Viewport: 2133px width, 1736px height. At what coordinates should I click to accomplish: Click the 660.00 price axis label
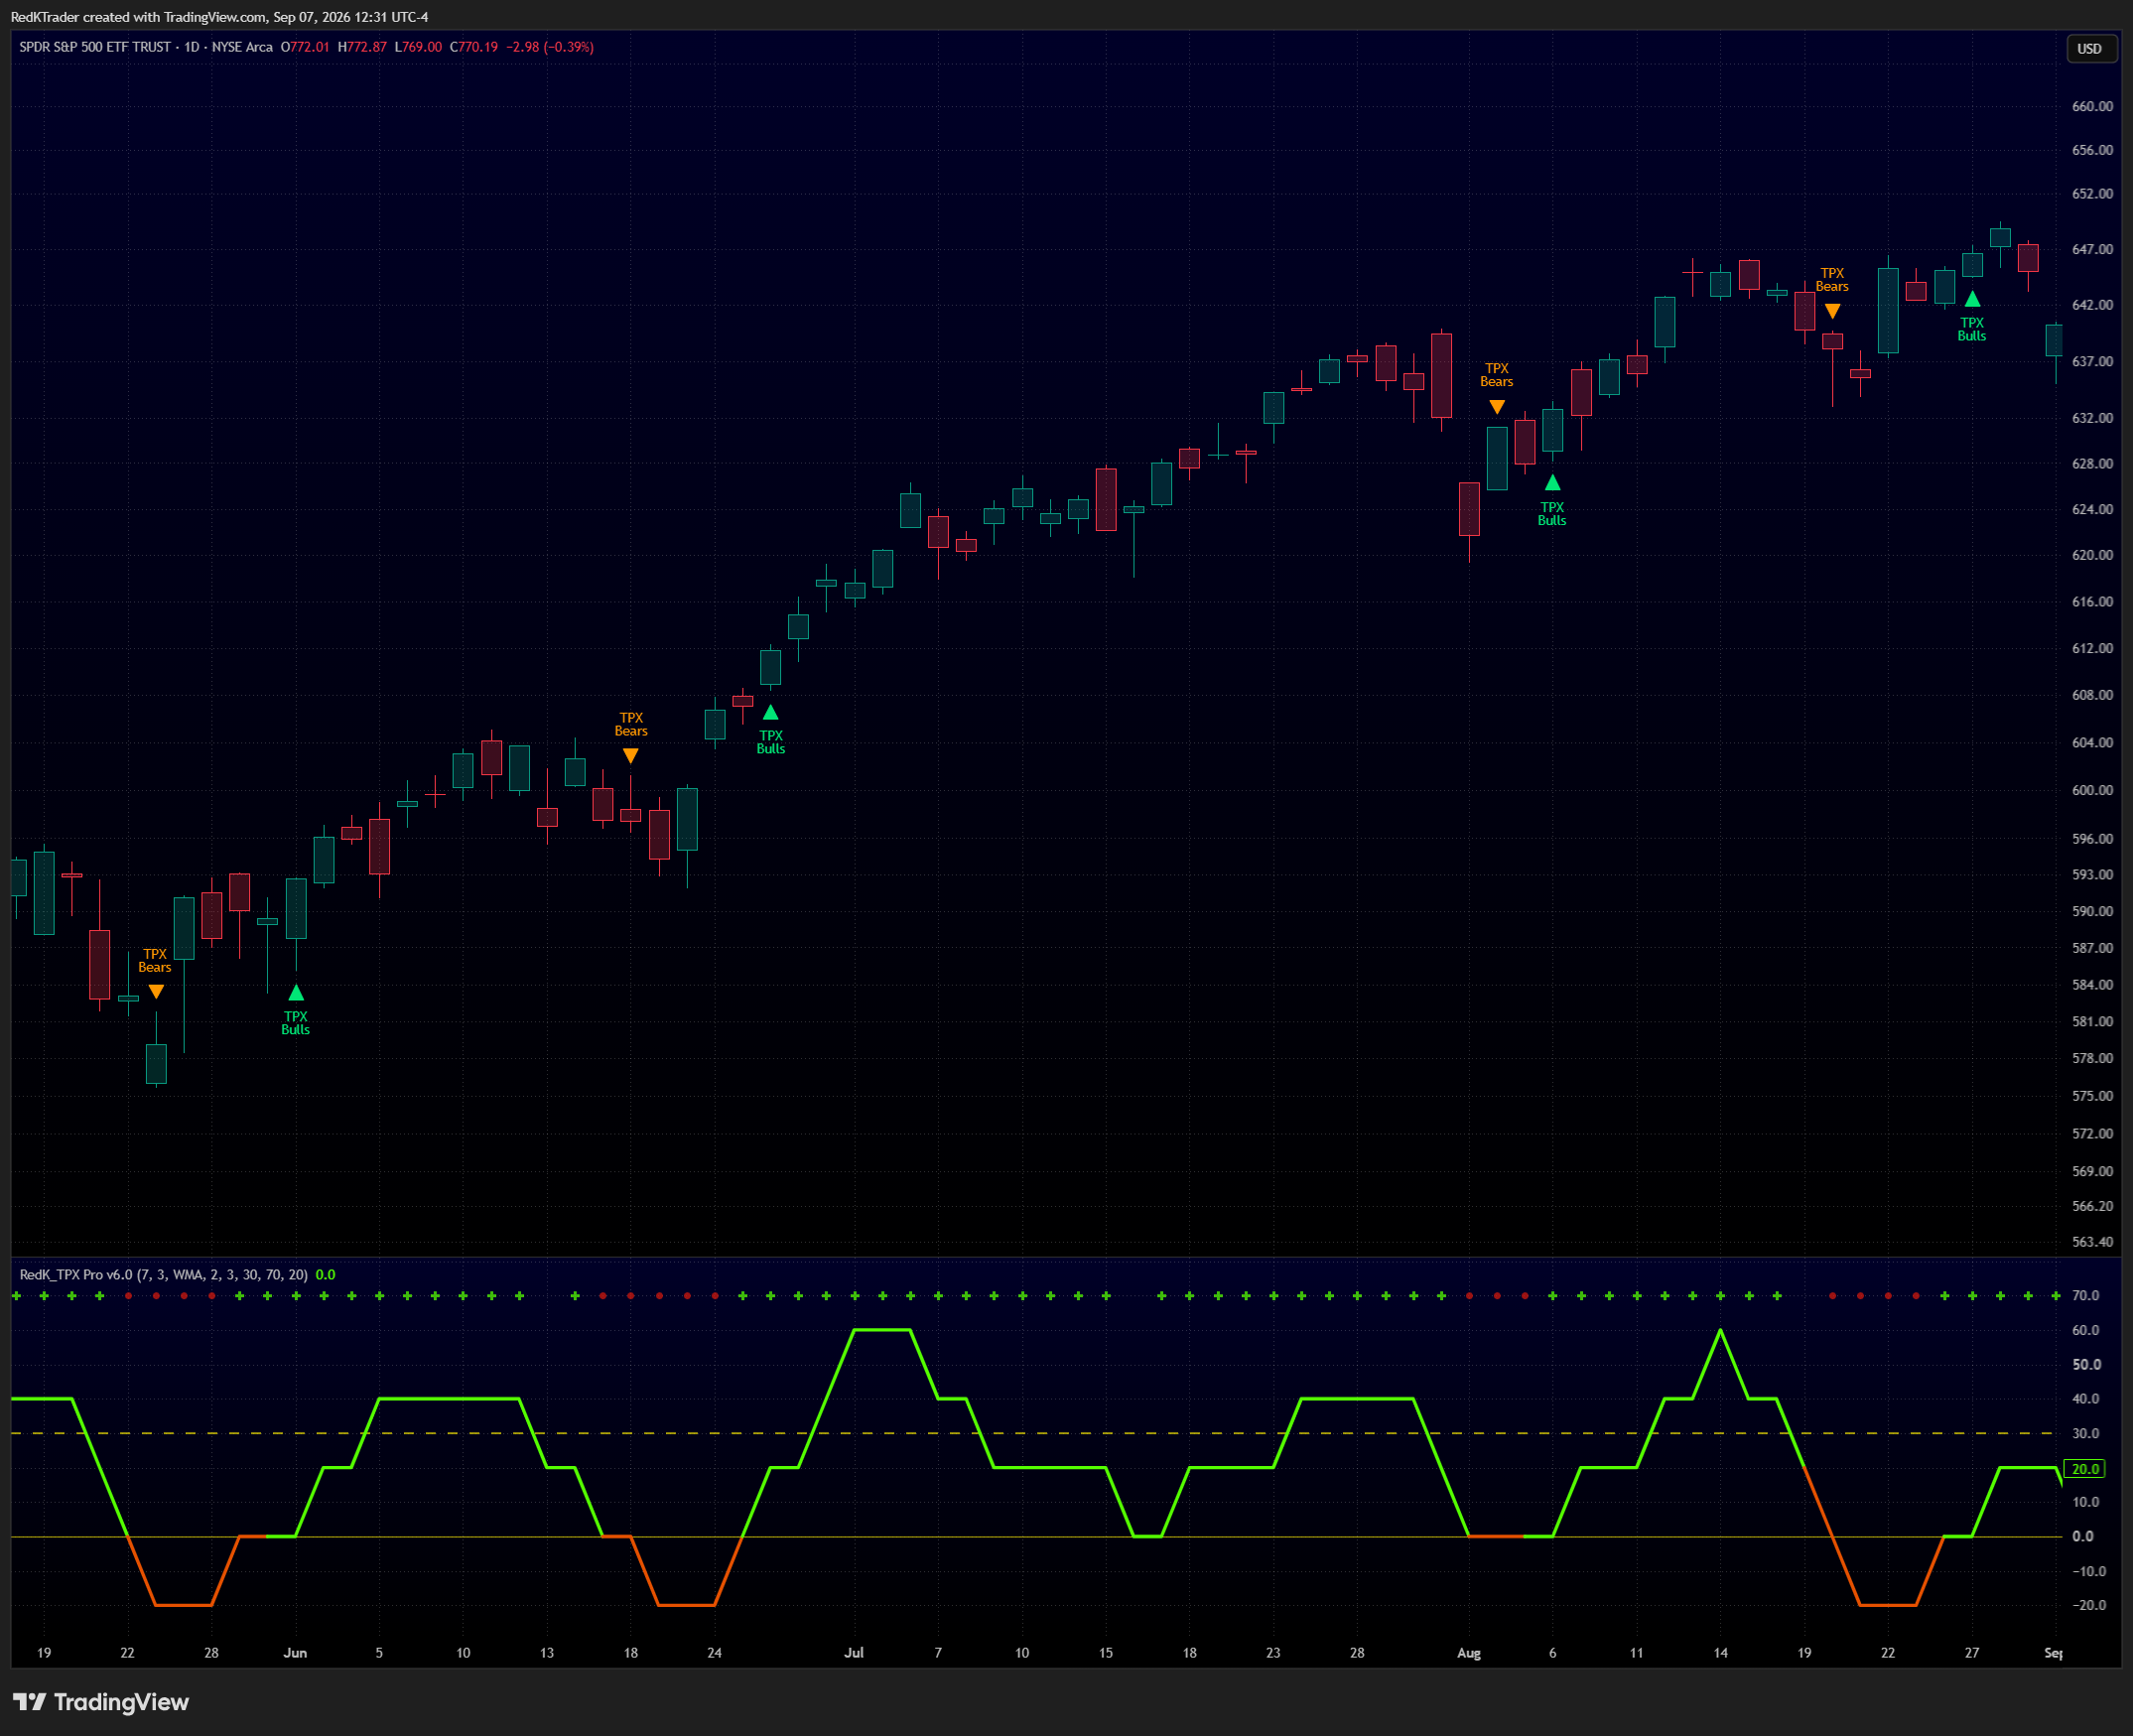point(2092,106)
